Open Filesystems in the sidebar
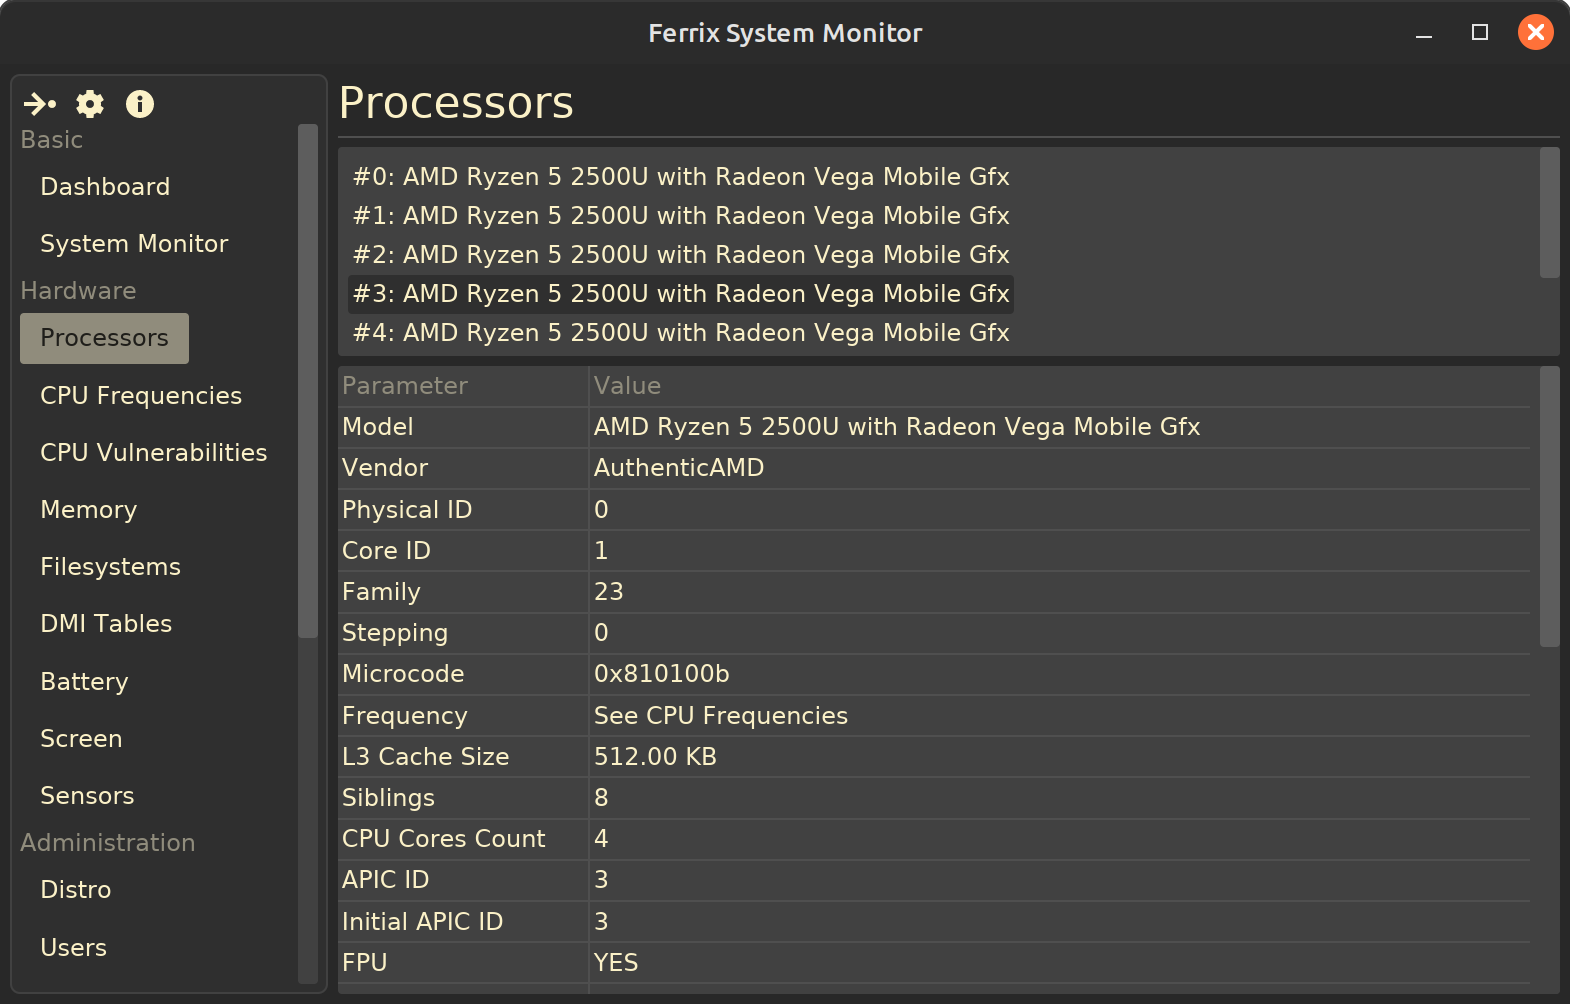Viewport: 1570px width, 1004px height. 110,567
